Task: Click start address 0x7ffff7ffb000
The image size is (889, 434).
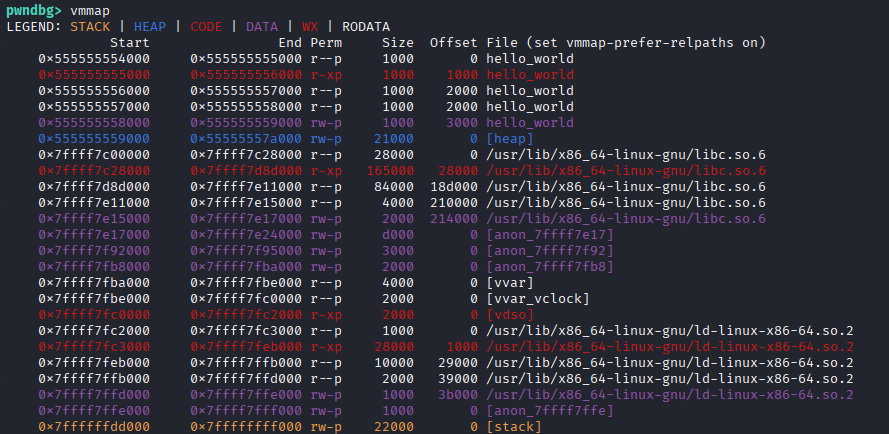Action: point(94,378)
